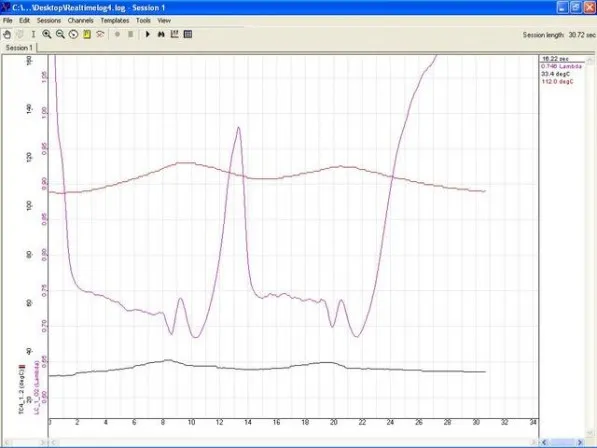Viewport: 597px width, 448px height.
Task: Click the stop square button
Action: [x=131, y=35]
